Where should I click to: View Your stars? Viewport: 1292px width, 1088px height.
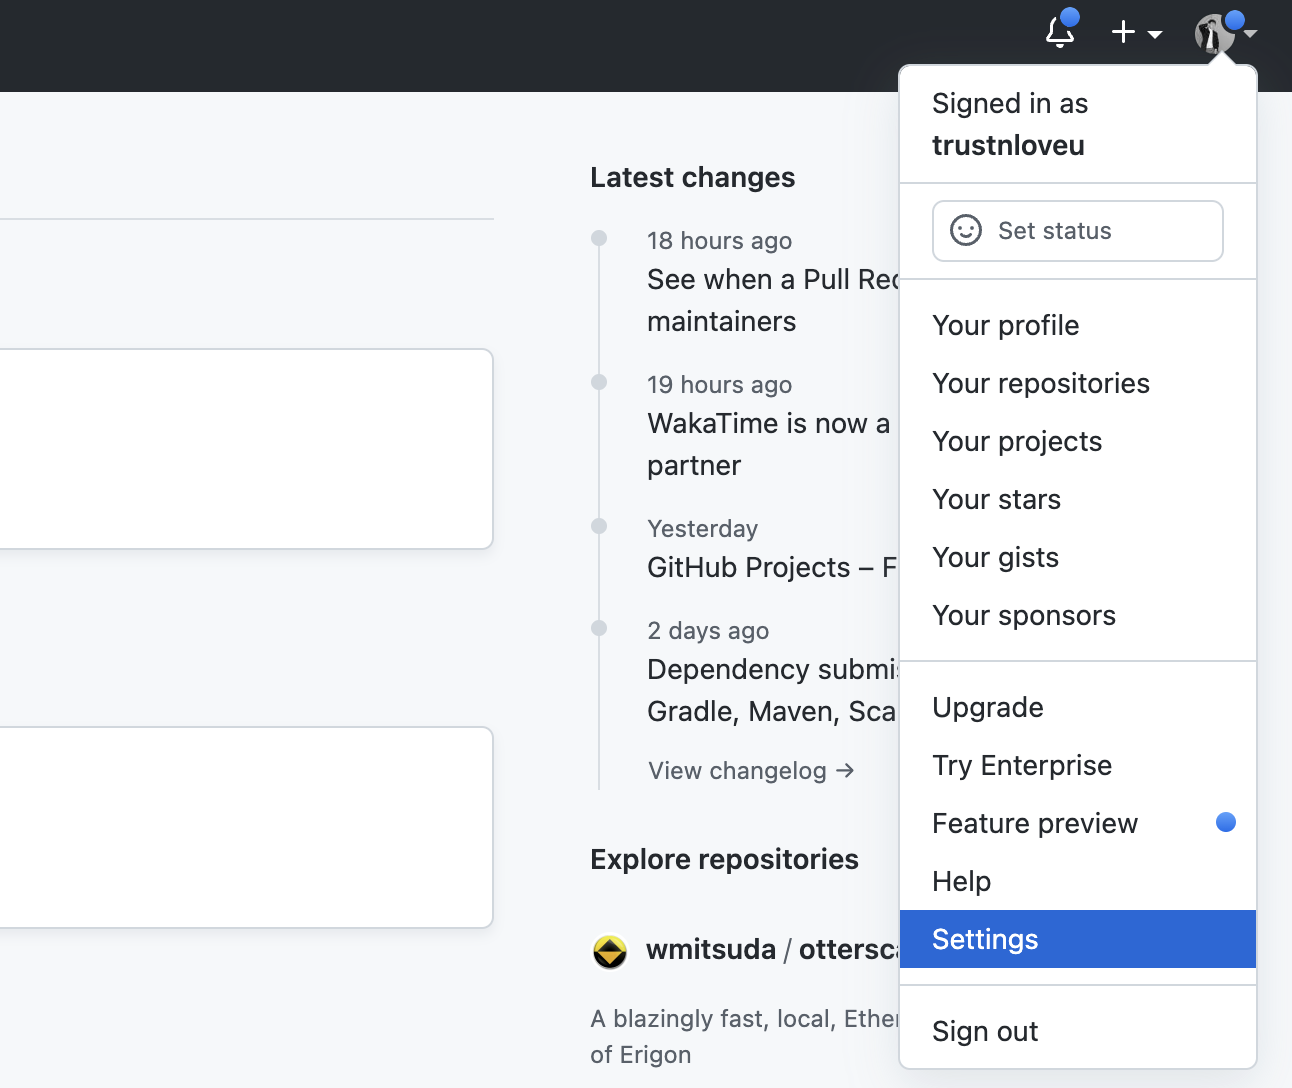tap(1078, 499)
